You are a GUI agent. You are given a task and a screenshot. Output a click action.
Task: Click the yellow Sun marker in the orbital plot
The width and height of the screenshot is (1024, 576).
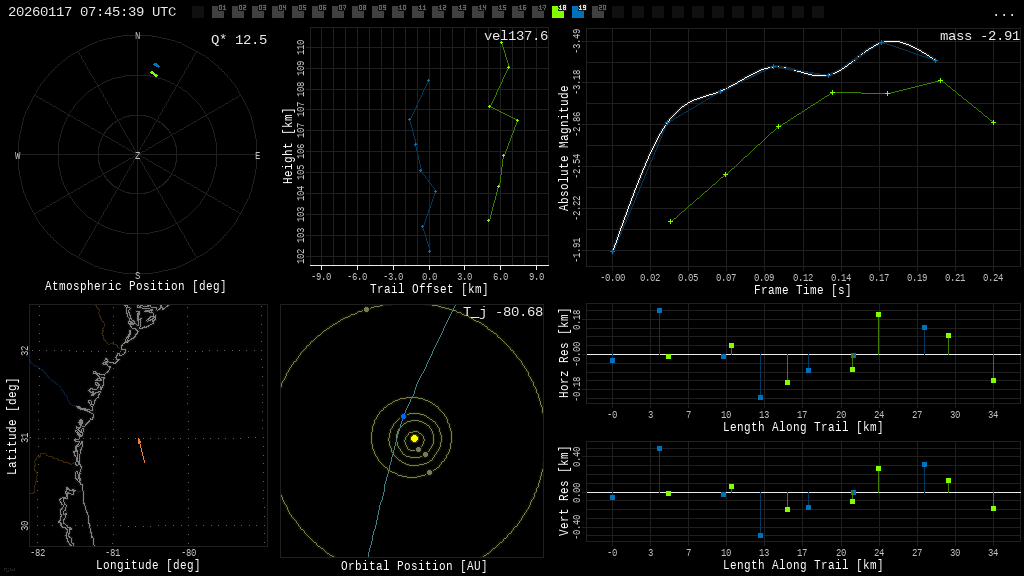click(414, 438)
